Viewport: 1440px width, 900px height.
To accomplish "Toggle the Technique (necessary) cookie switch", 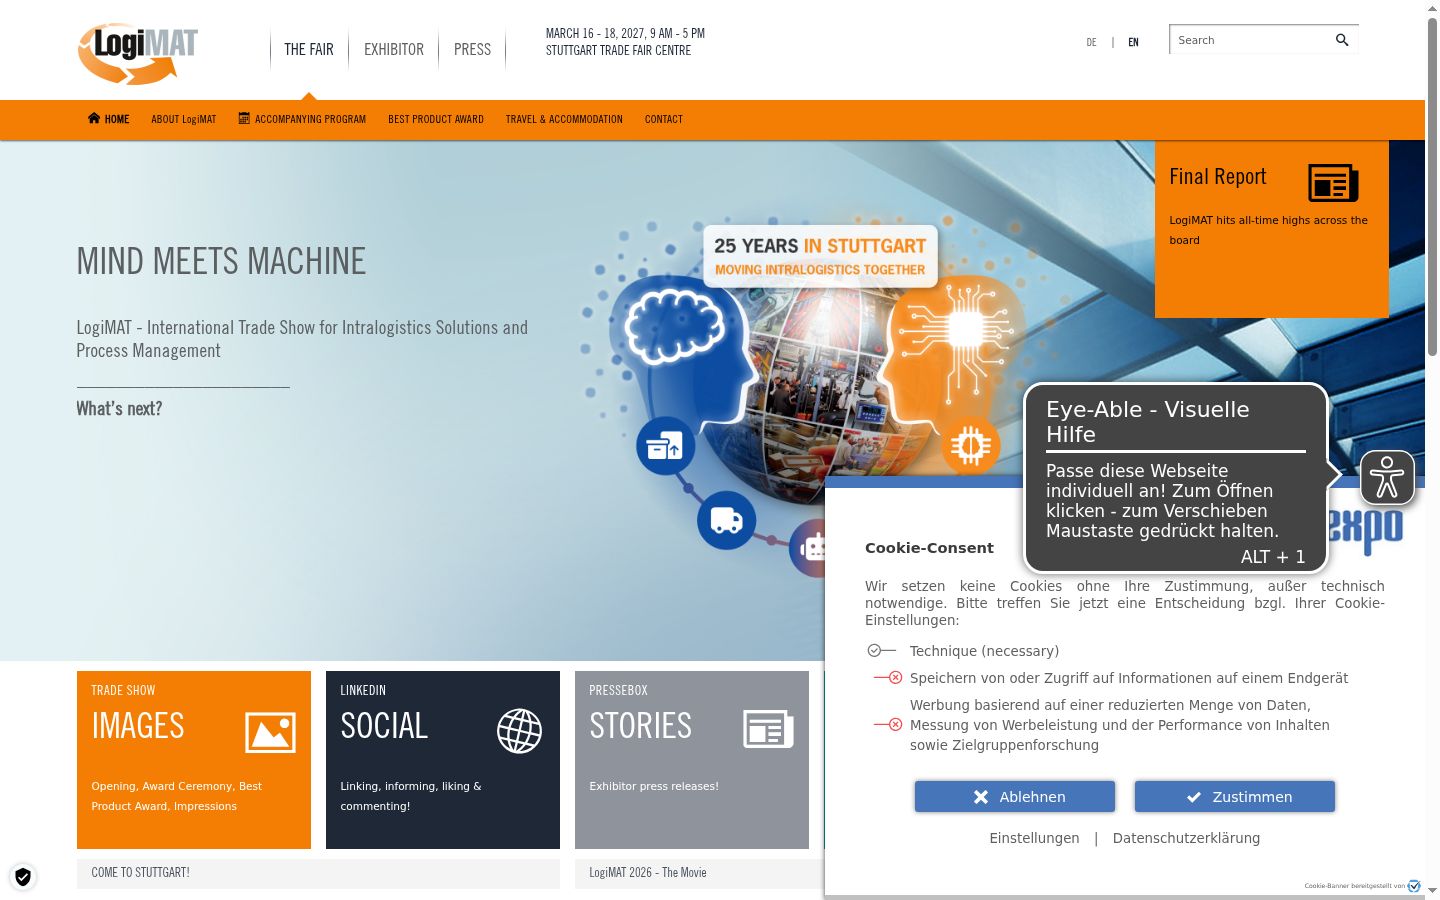I will pos(882,651).
